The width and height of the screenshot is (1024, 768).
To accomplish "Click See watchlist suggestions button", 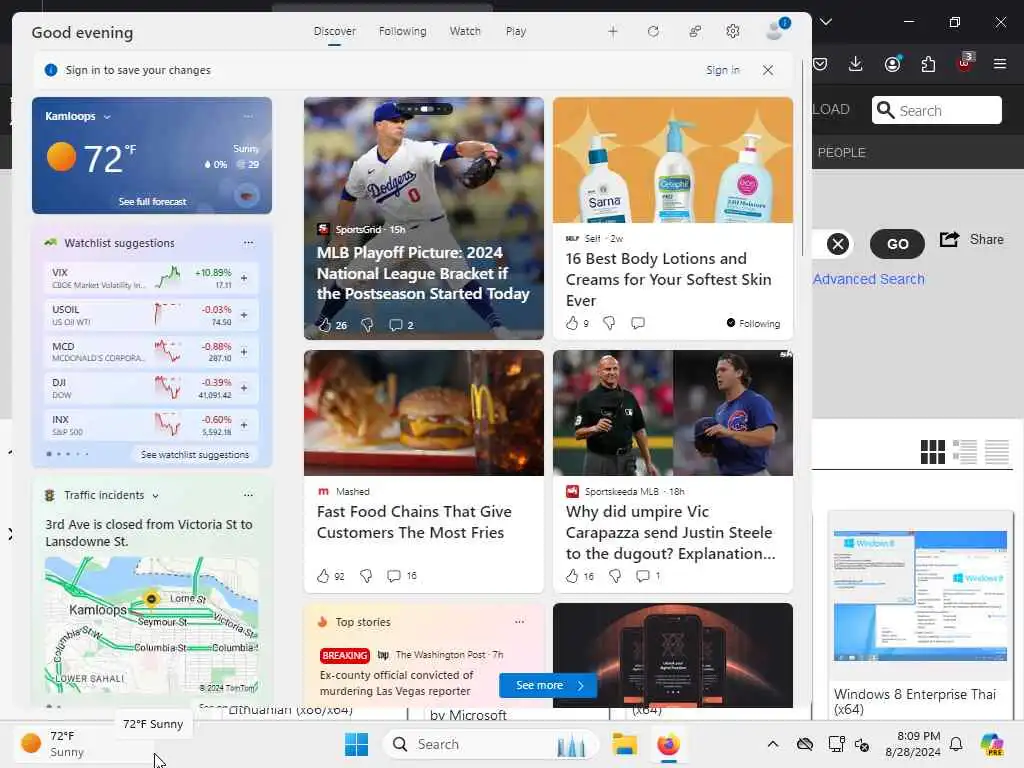I will click(x=195, y=455).
